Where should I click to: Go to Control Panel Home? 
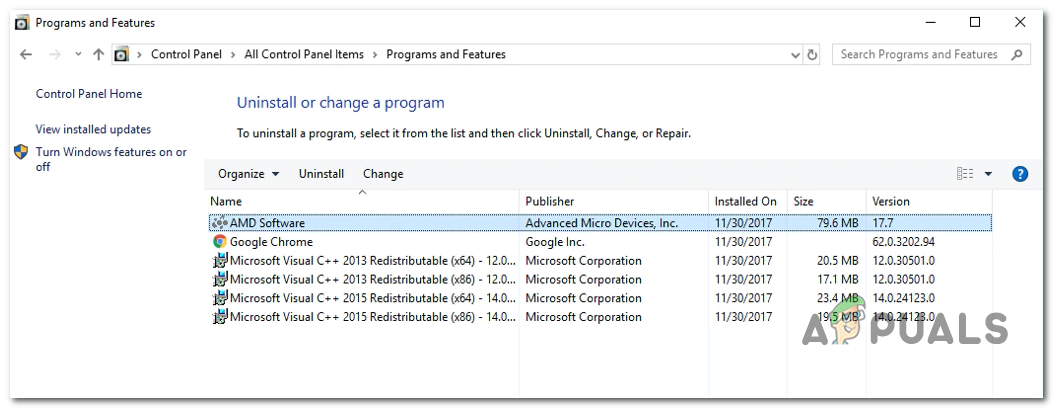89,94
